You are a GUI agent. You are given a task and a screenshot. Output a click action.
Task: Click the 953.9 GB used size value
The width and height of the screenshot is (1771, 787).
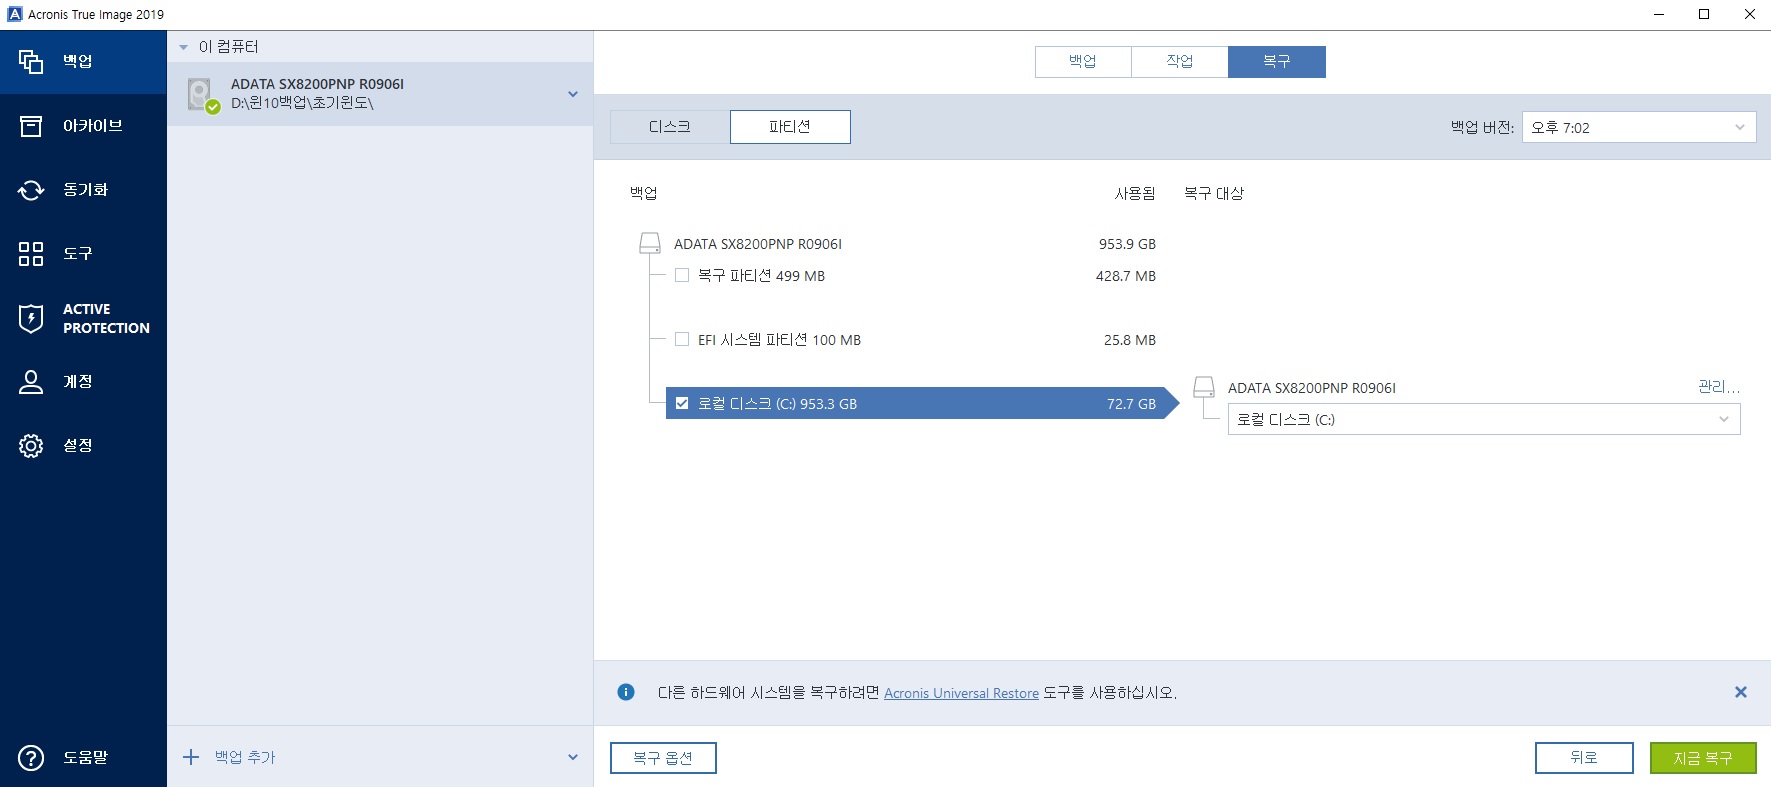pos(1127,244)
